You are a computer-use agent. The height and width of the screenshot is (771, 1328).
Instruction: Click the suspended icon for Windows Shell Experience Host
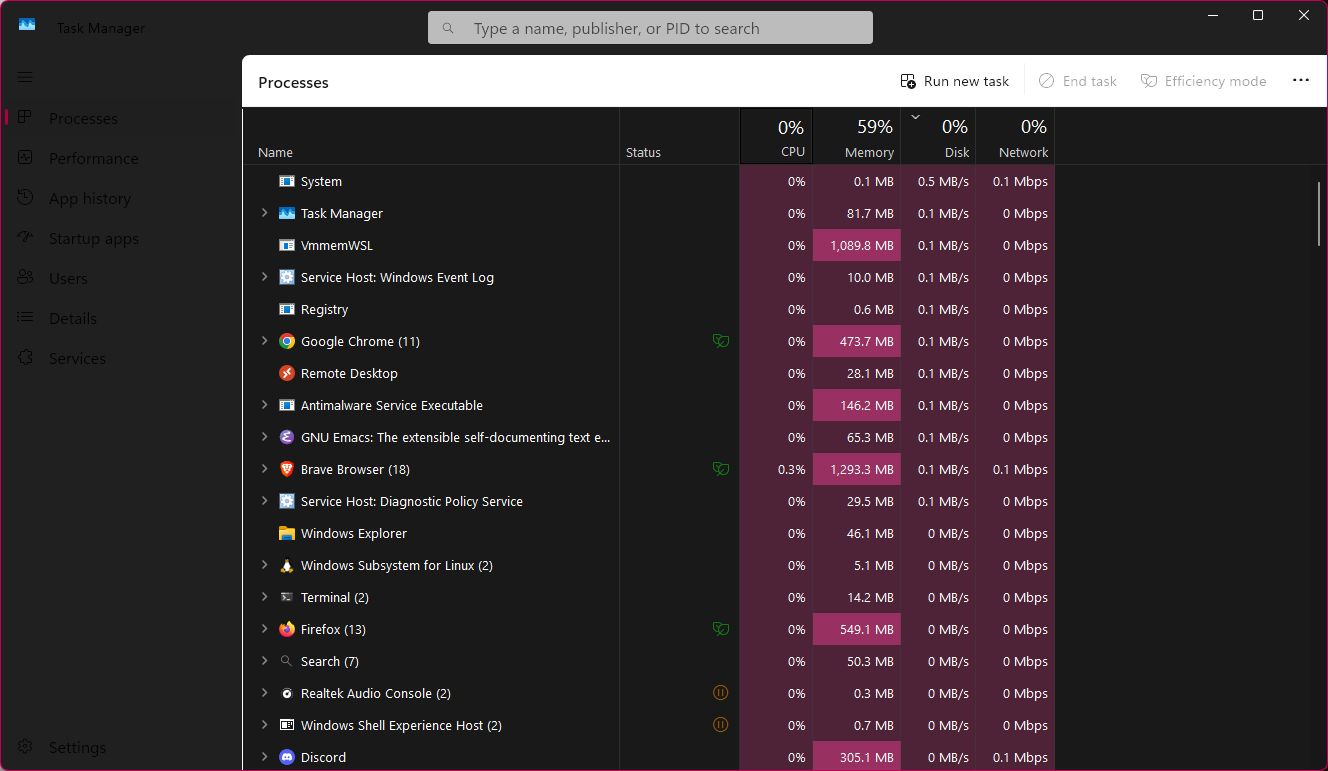click(720, 724)
